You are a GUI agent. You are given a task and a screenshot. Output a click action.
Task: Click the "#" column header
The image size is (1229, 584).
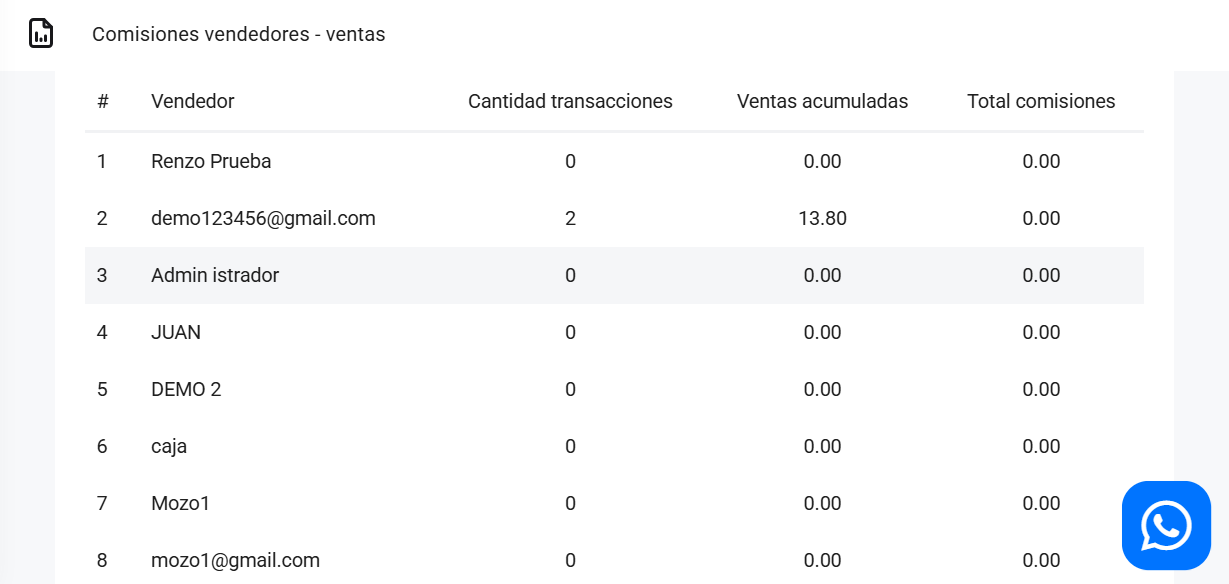point(103,101)
